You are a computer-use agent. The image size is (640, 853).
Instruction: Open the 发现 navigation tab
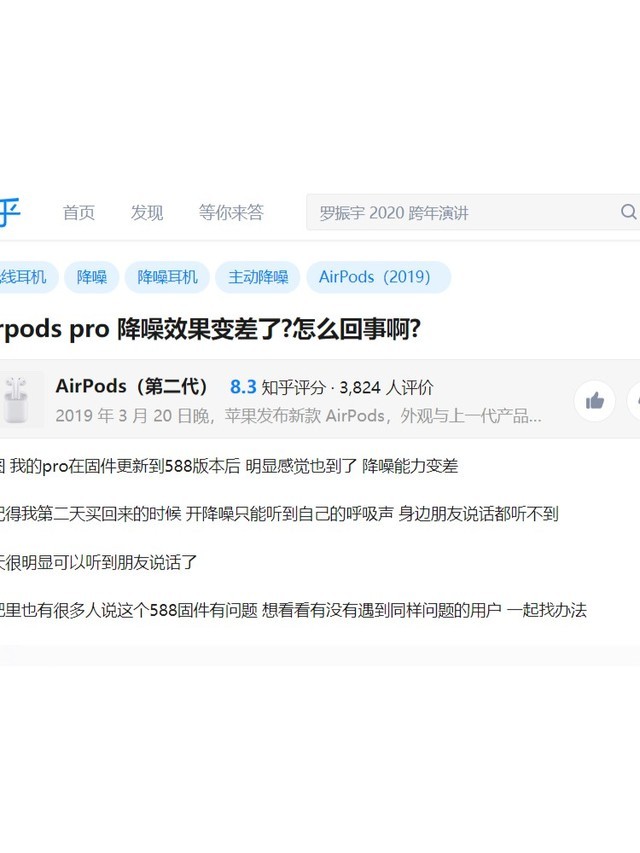147,212
